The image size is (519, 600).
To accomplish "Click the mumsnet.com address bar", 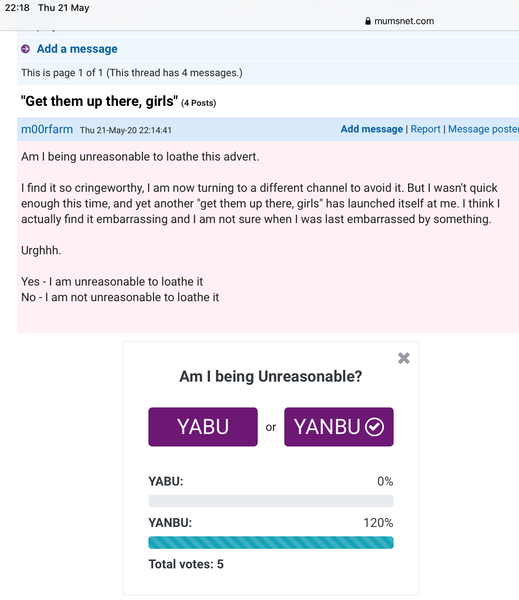I will coord(400,21).
